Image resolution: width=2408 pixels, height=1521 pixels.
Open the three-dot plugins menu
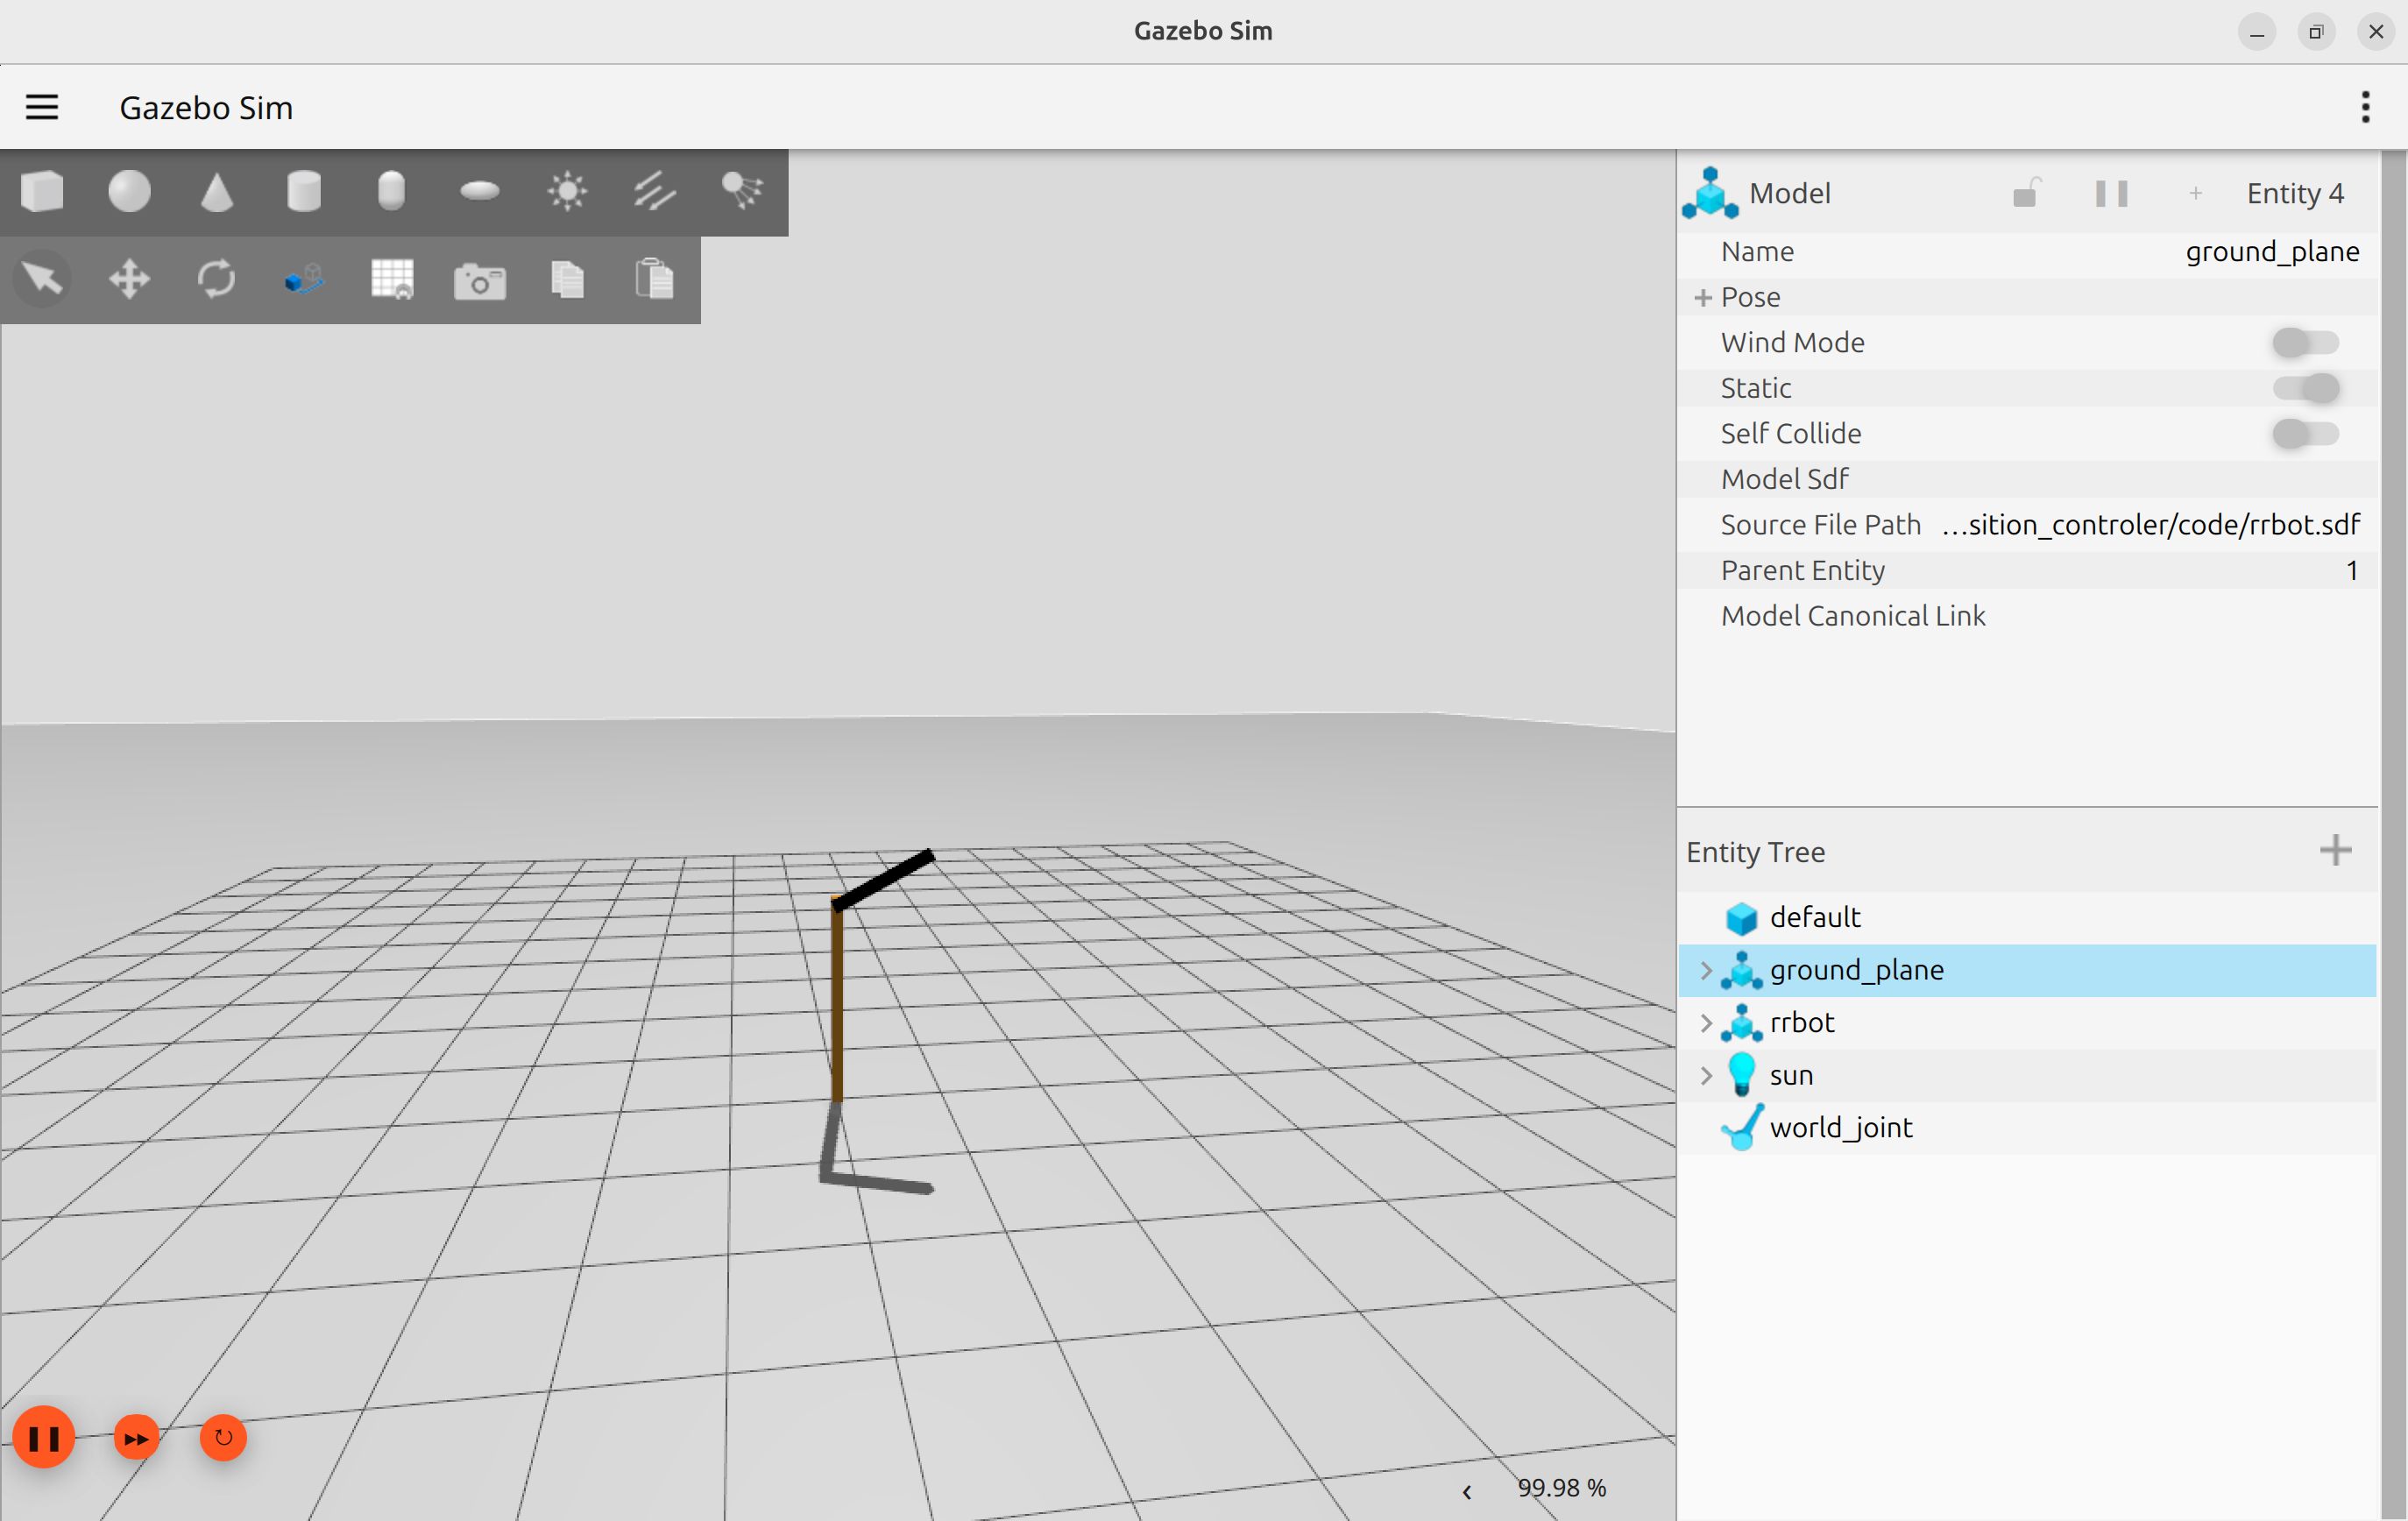click(x=2365, y=107)
